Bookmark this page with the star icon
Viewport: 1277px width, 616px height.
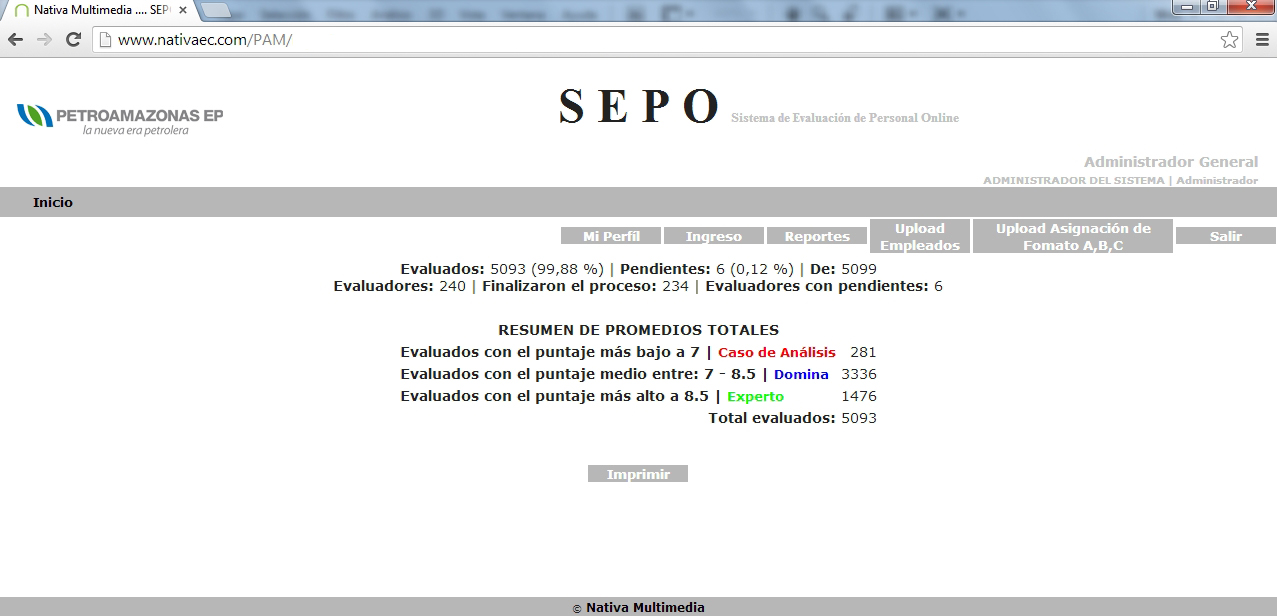[1229, 40]
